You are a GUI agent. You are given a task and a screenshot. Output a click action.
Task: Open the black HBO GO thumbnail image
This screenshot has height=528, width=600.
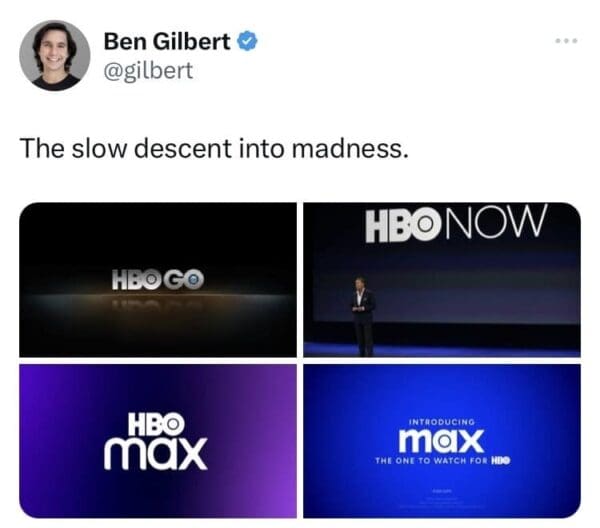click(x=158, y=280)
